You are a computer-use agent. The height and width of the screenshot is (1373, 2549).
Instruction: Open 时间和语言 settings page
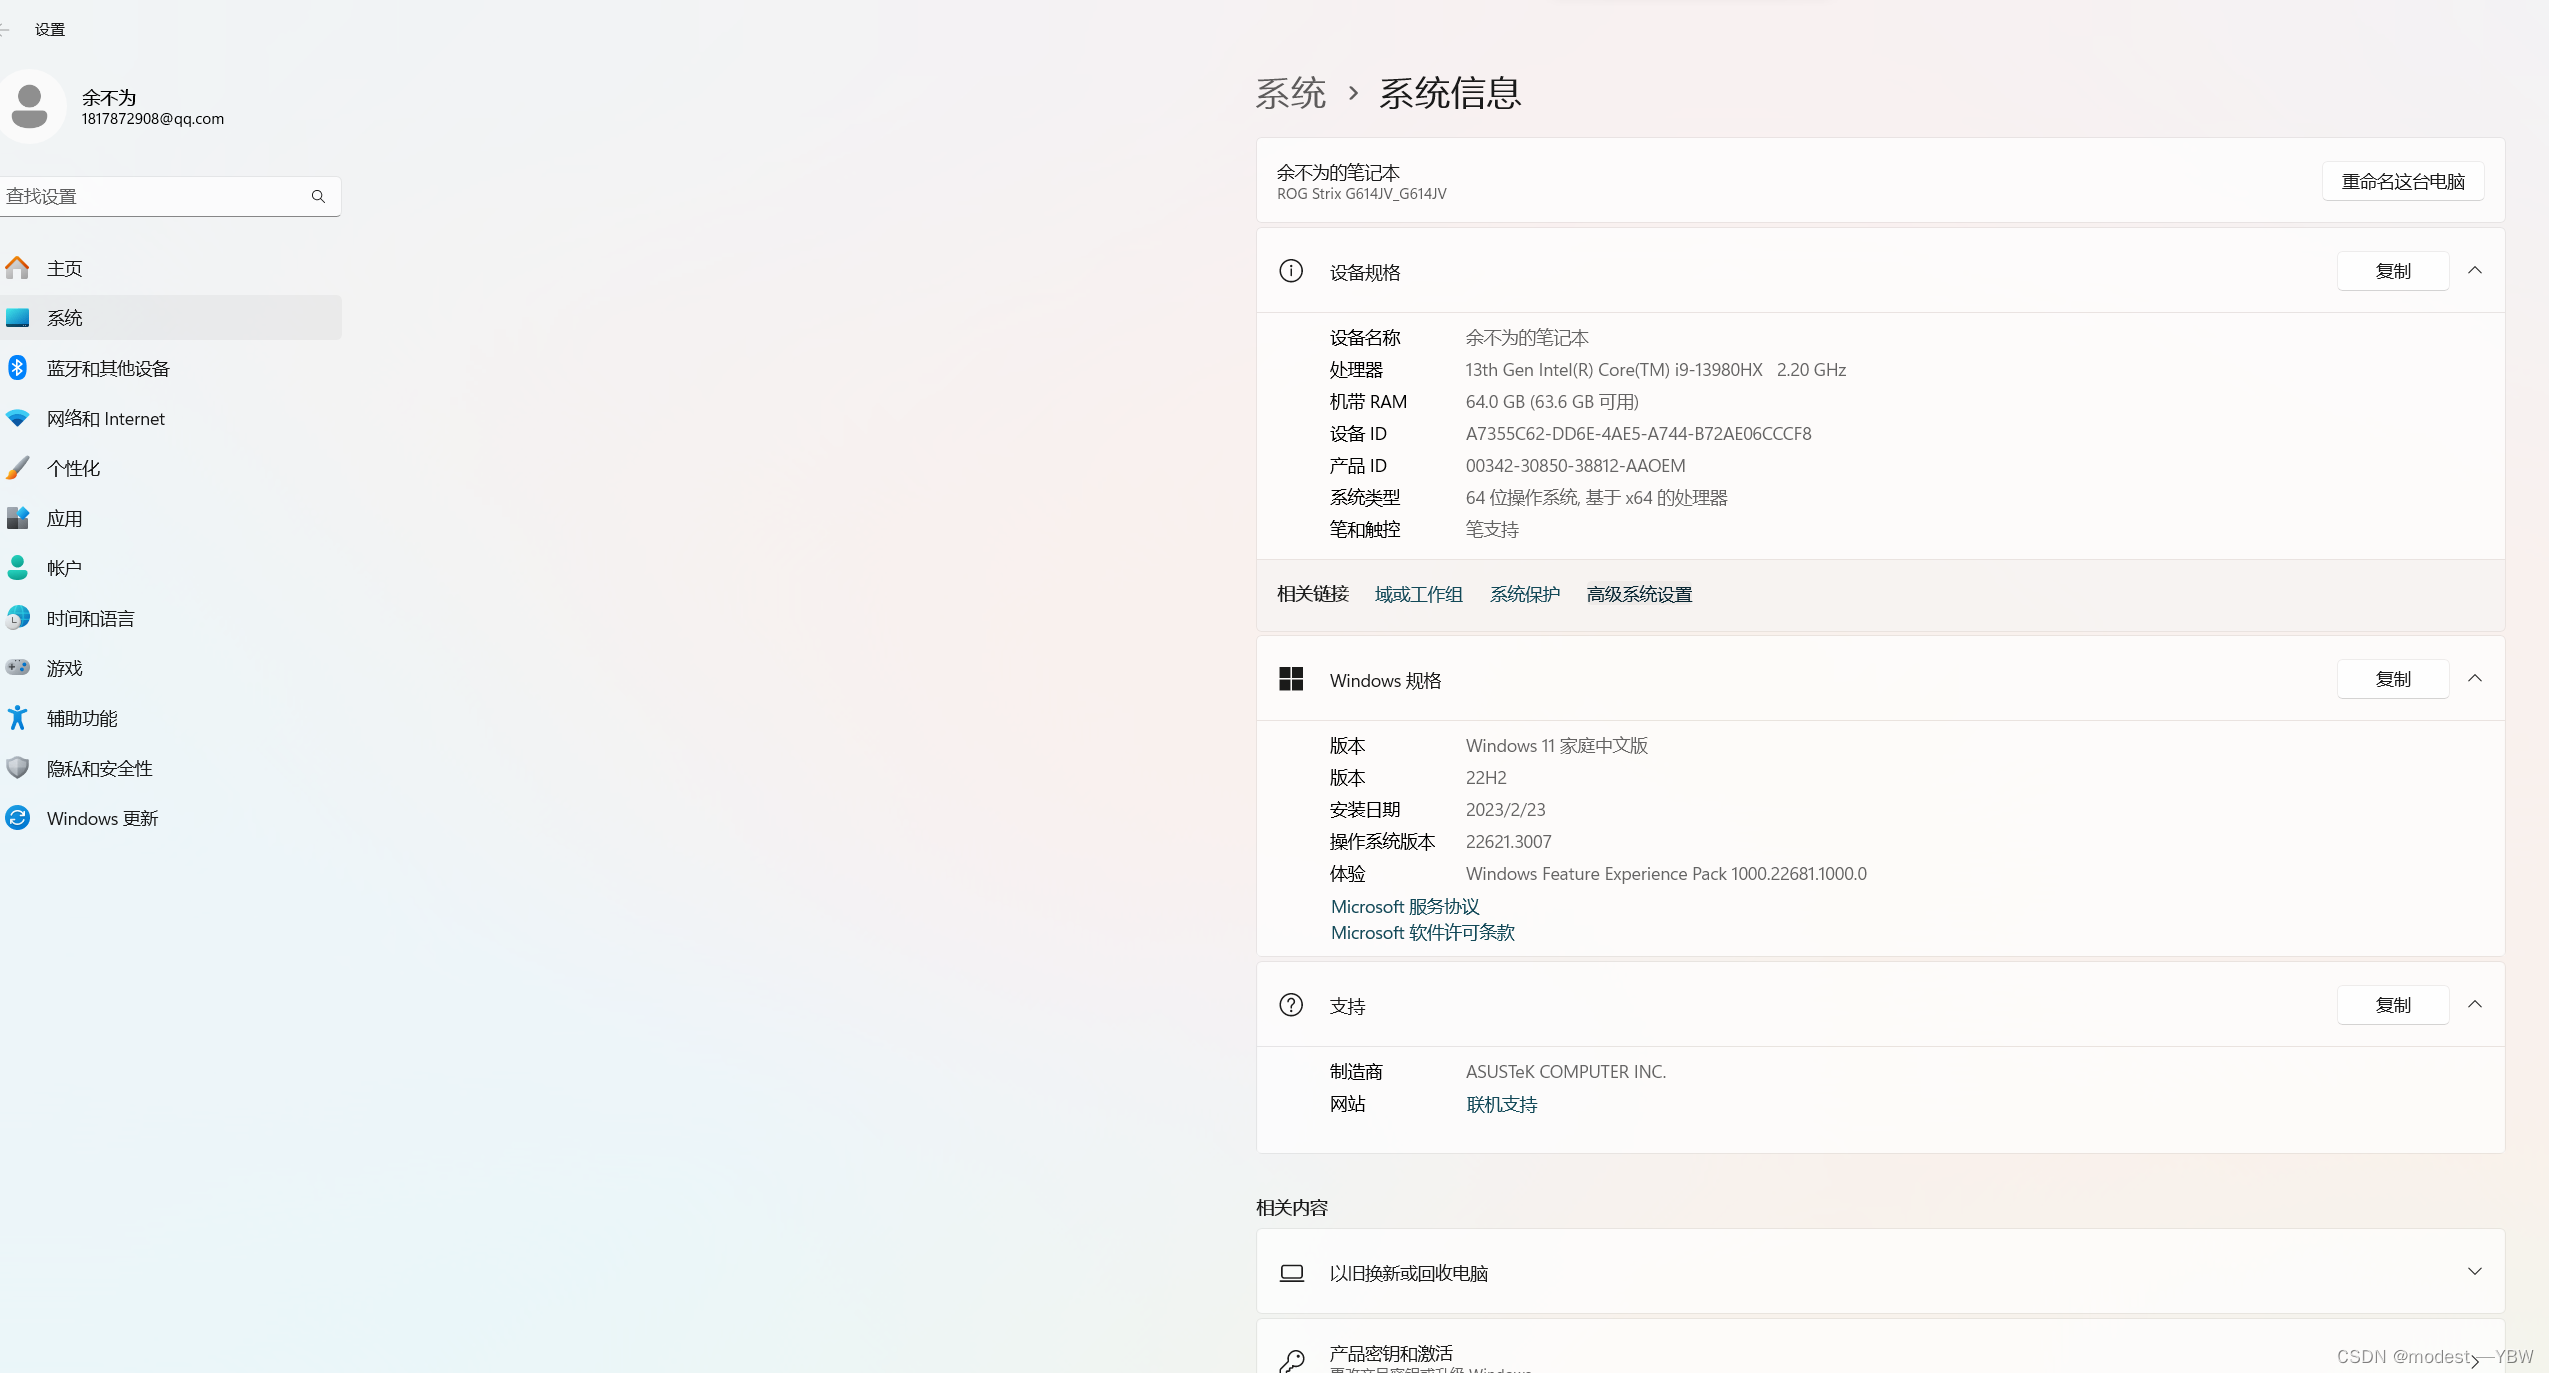pos(90,618)
